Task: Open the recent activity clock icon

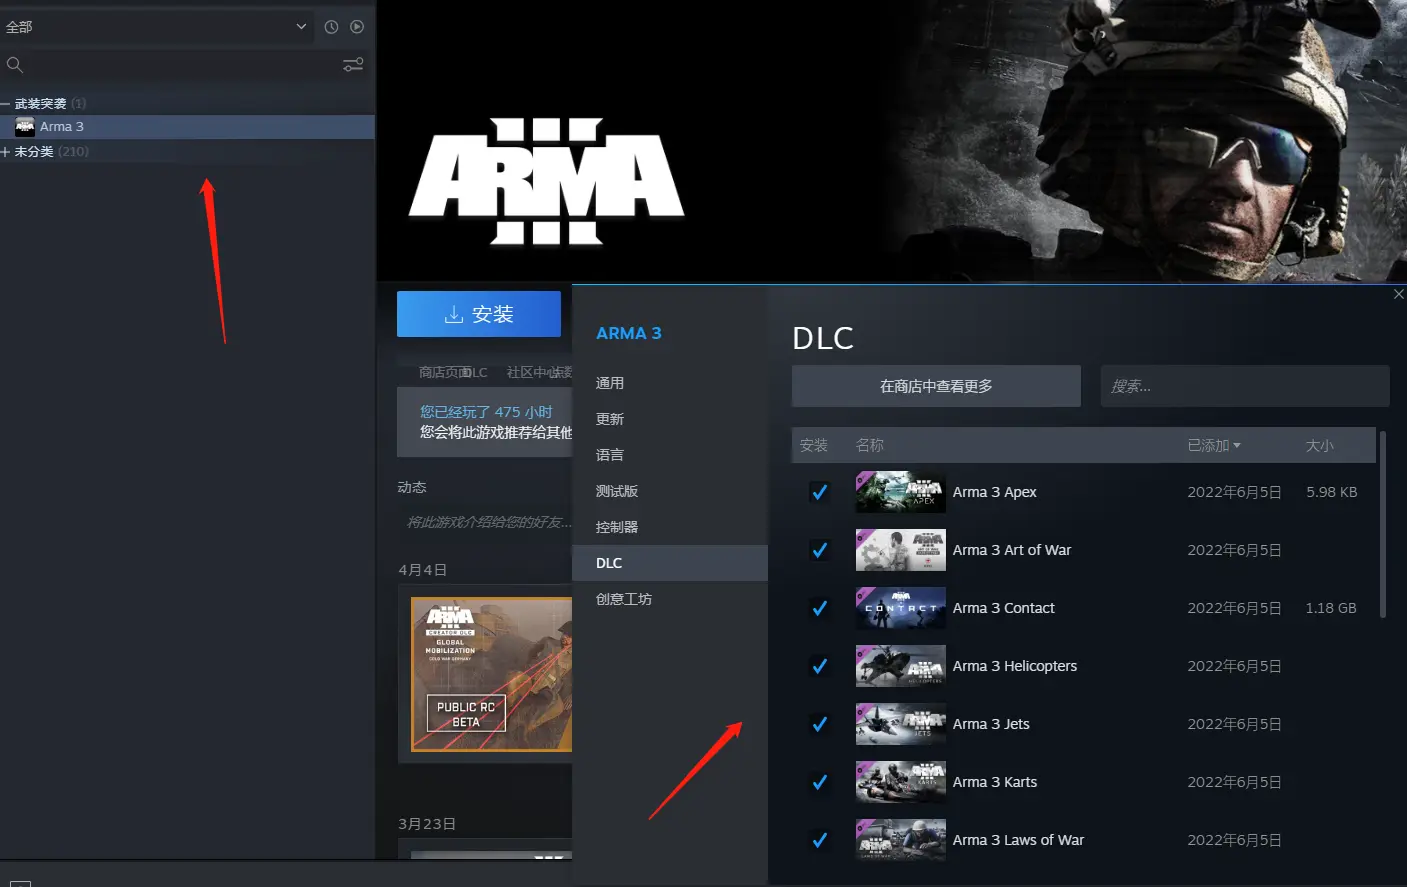Action: point(331,27)
